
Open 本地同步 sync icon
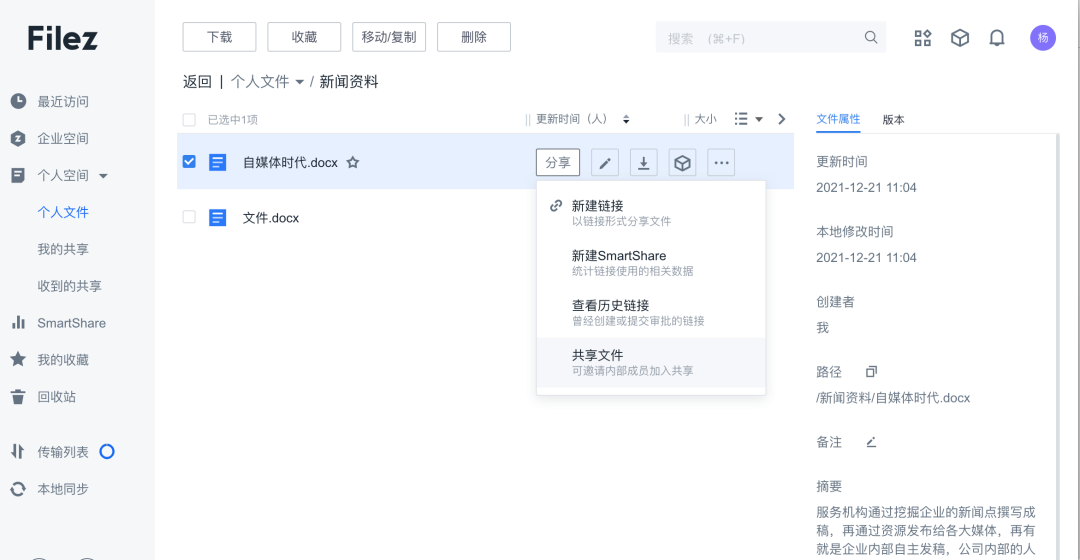tap(19, 488)
